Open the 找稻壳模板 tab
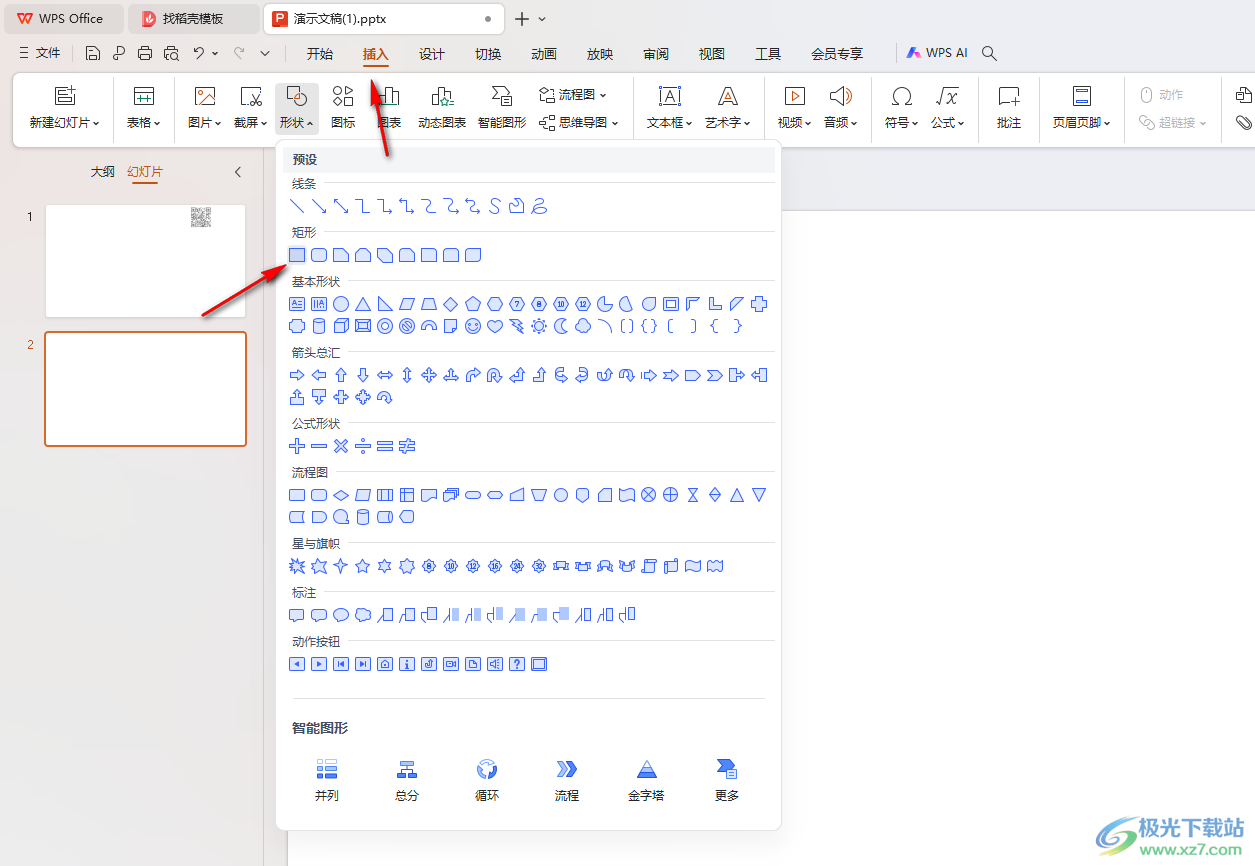The image size is (1255, 866). pos(194,18)
